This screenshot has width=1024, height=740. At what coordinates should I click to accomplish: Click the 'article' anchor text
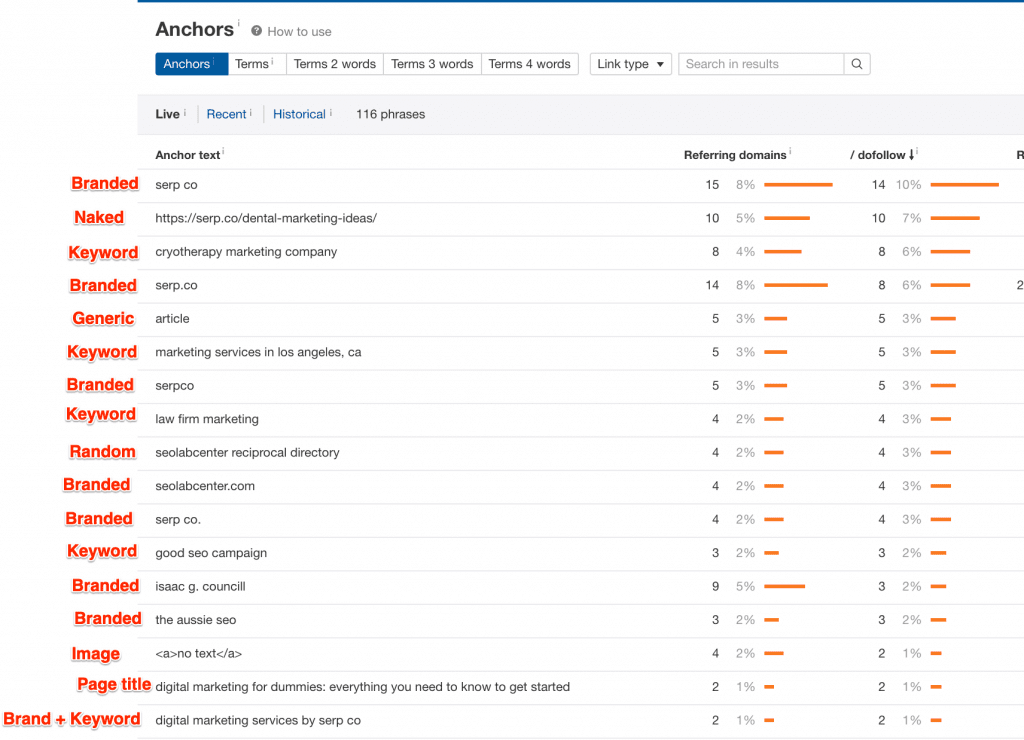[x=172, y=319]
